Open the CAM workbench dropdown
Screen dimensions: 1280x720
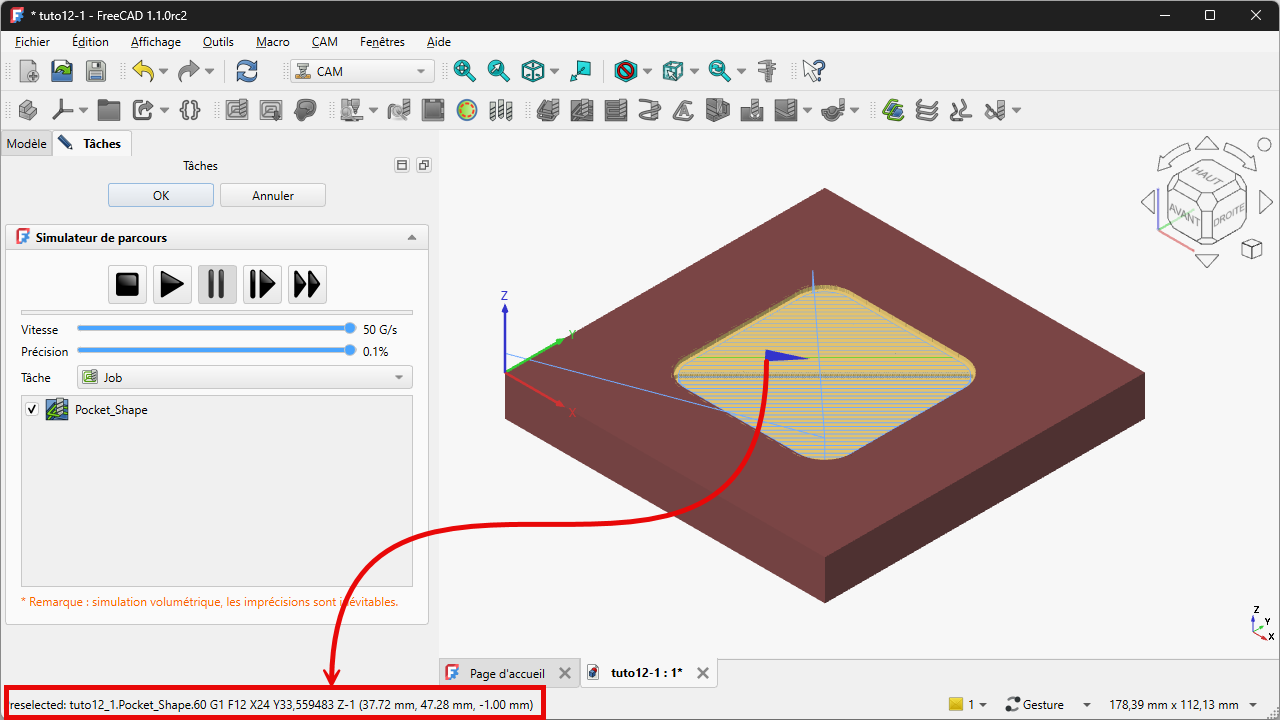pyautogui.click(x=362, y=71)
